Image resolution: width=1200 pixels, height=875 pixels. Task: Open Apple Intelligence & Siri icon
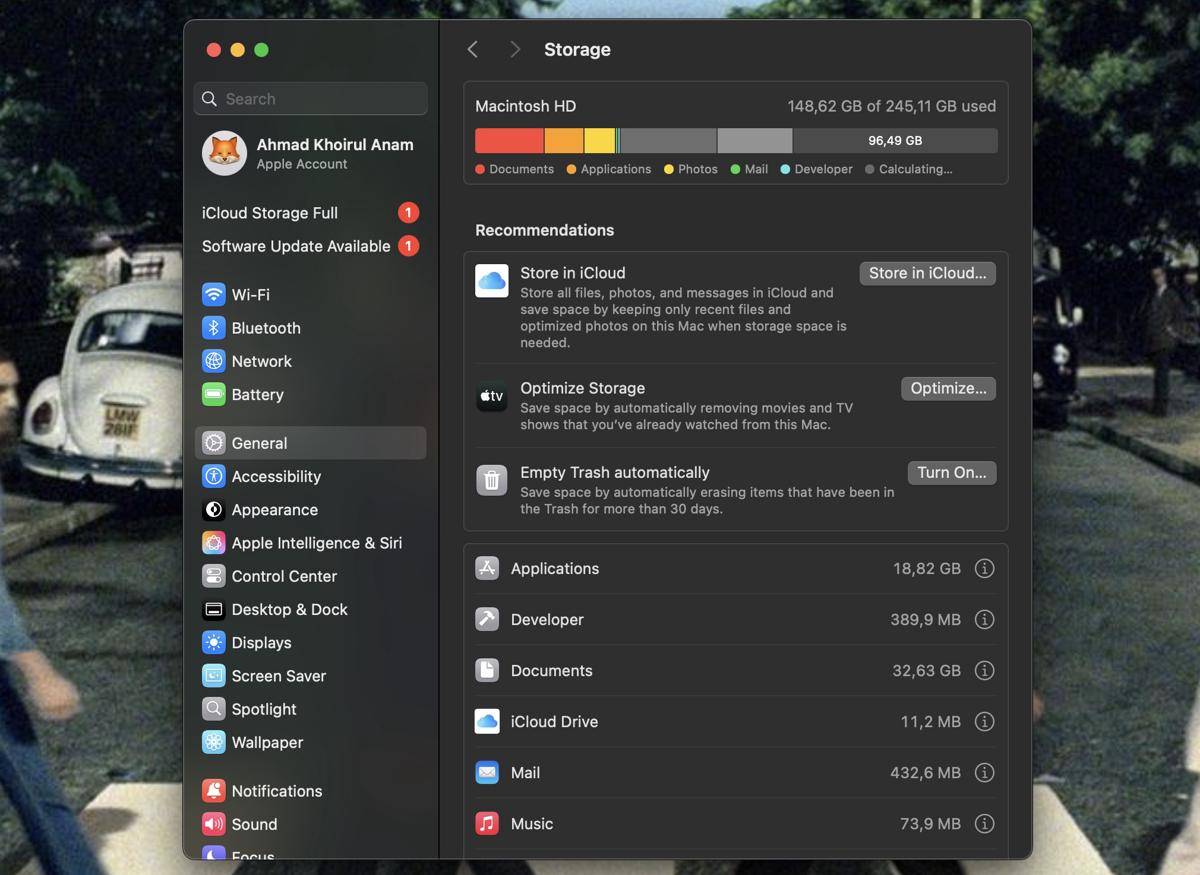(213, 543)
